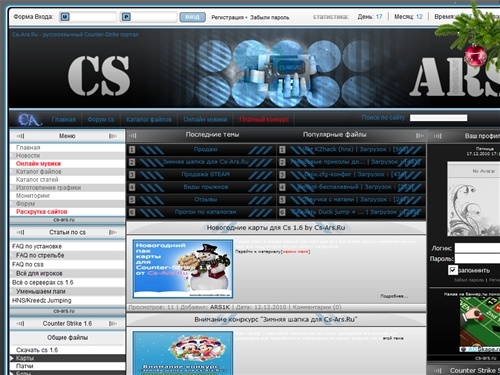500x375 pixels.
Task: Open the Регистрация link
Action: (x=228, y=17)
